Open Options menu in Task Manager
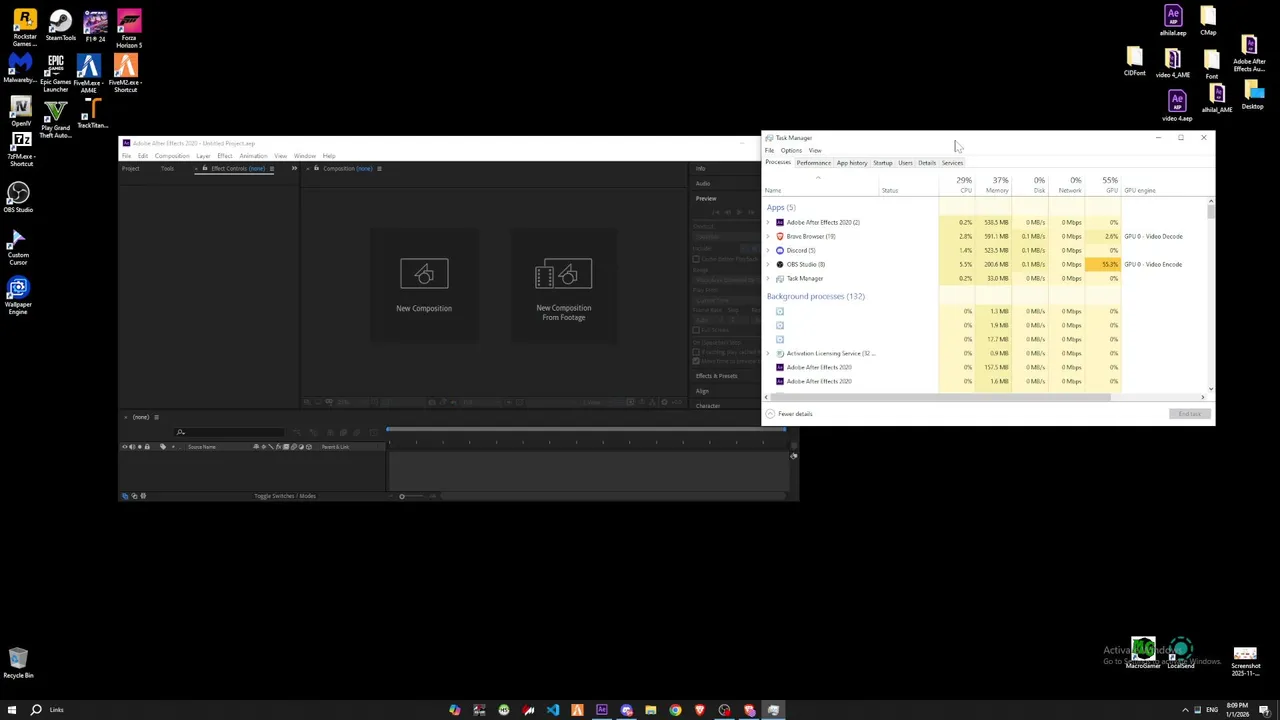1280x720 pixels. [791, 151]
